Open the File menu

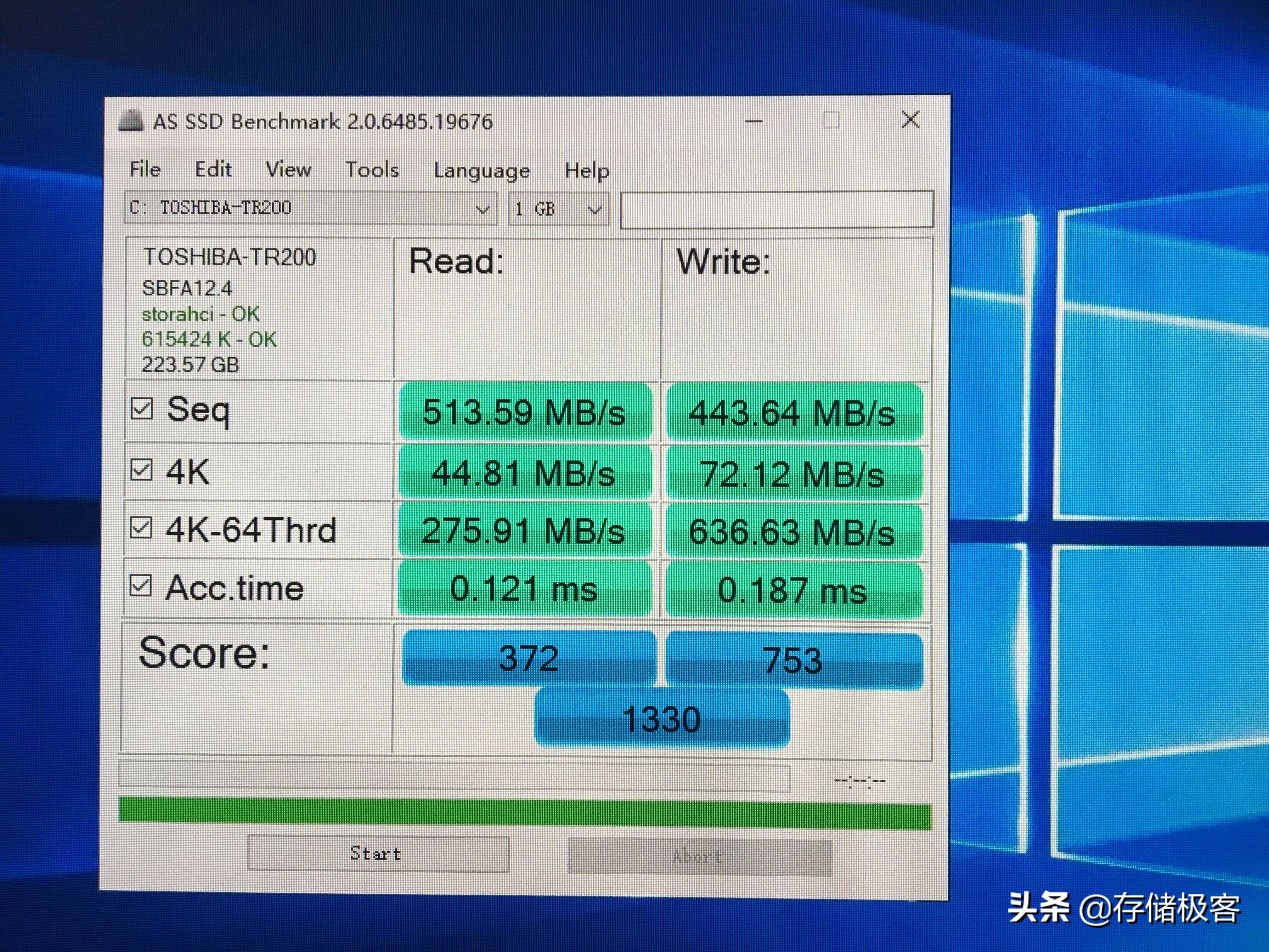144,170
